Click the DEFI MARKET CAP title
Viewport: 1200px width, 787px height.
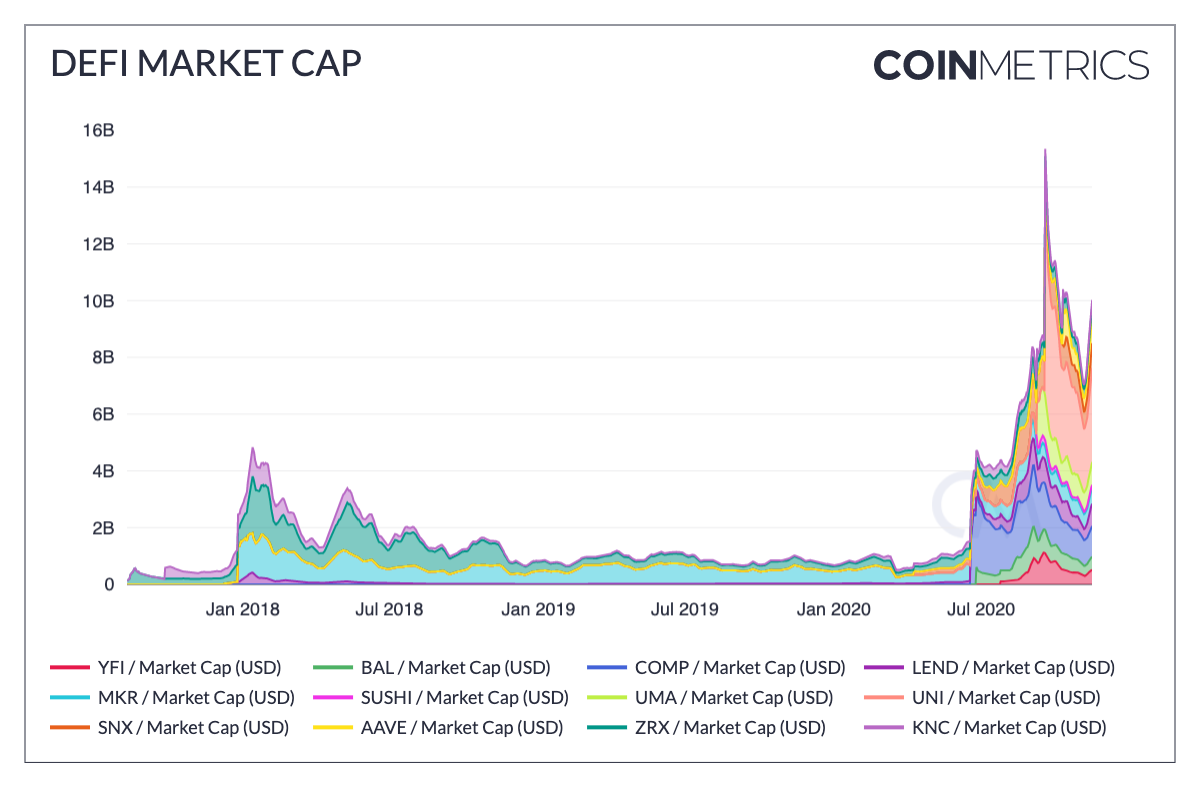pos(206,63)
